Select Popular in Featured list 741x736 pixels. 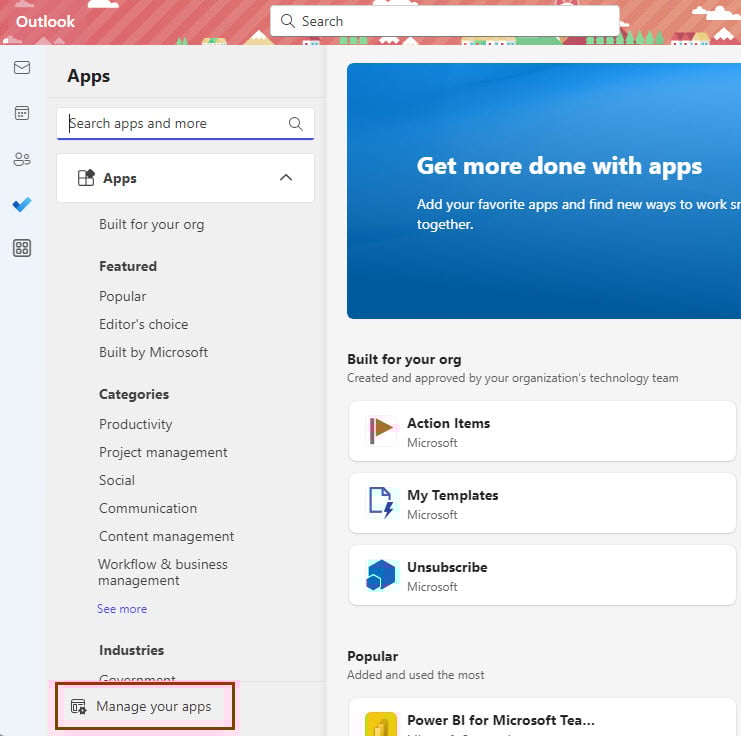tap(123, 296)
